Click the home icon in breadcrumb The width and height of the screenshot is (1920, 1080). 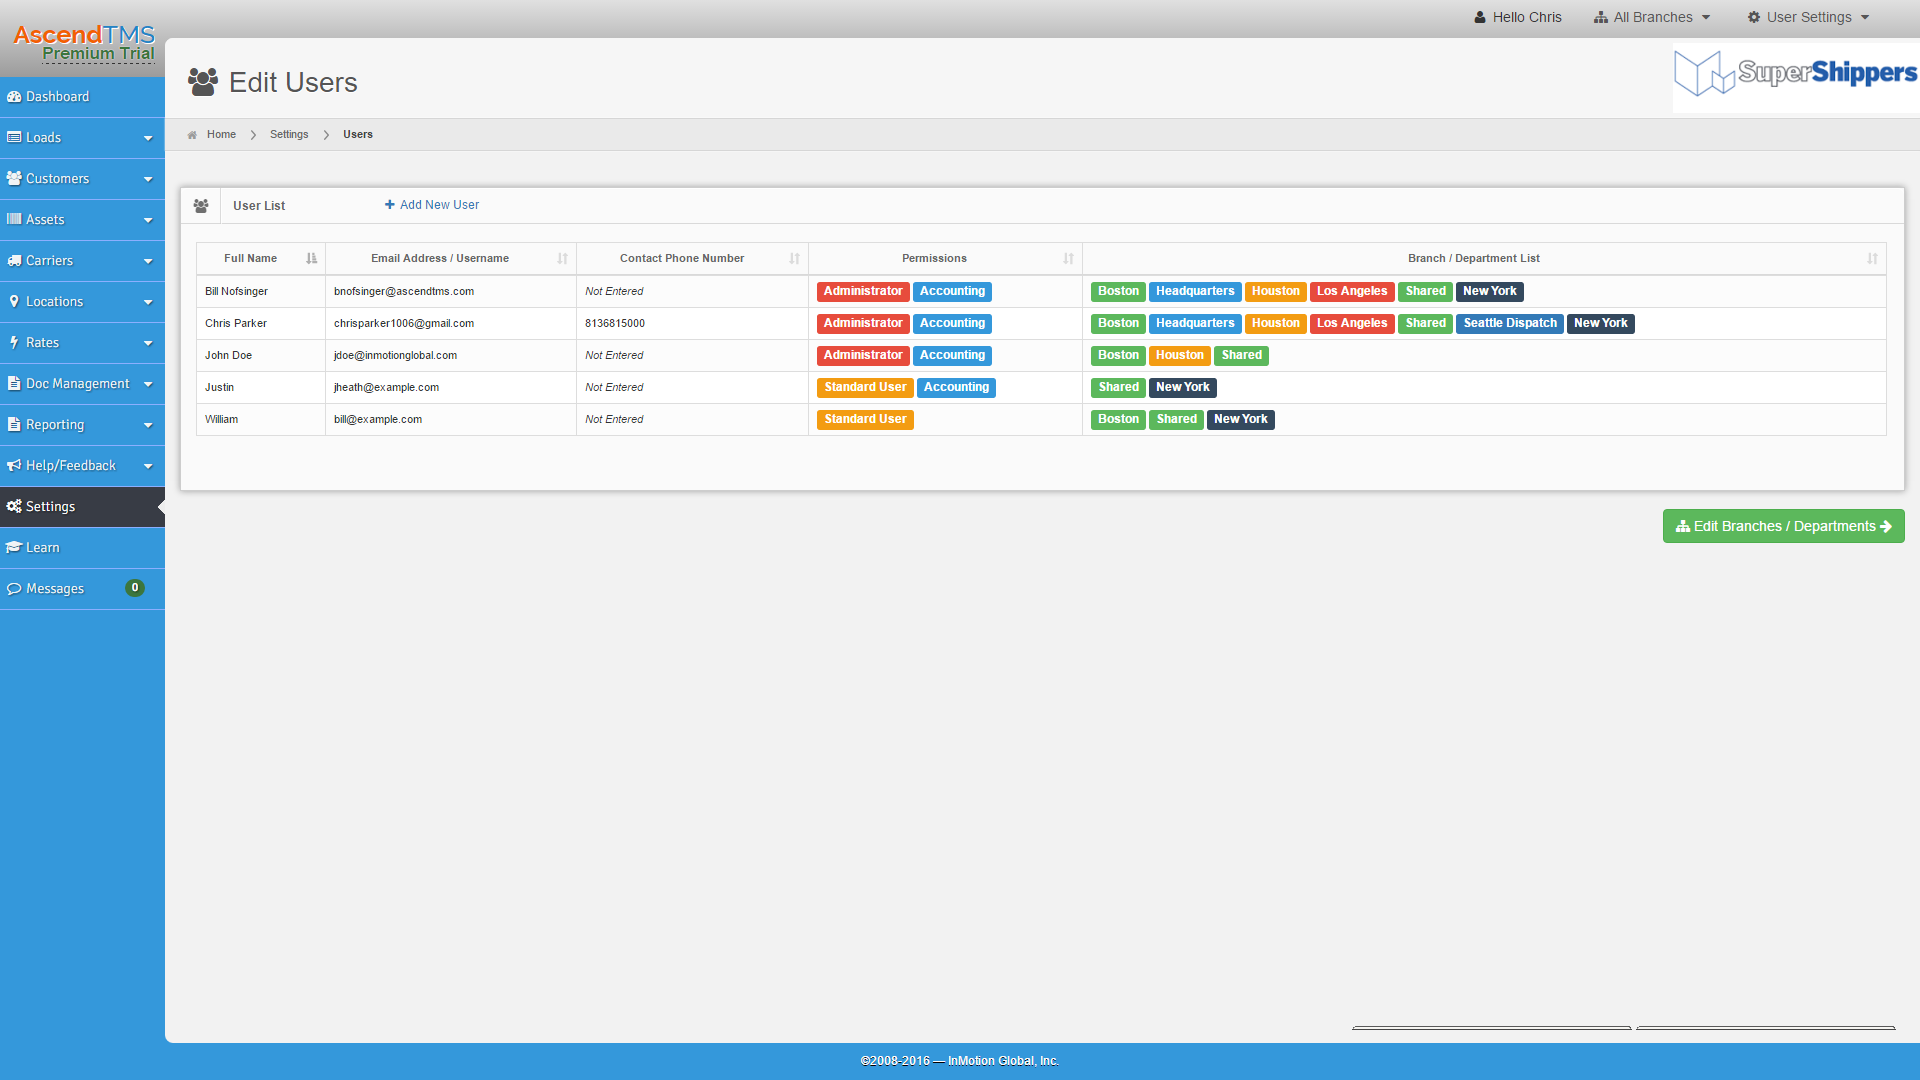coord(192,135)
